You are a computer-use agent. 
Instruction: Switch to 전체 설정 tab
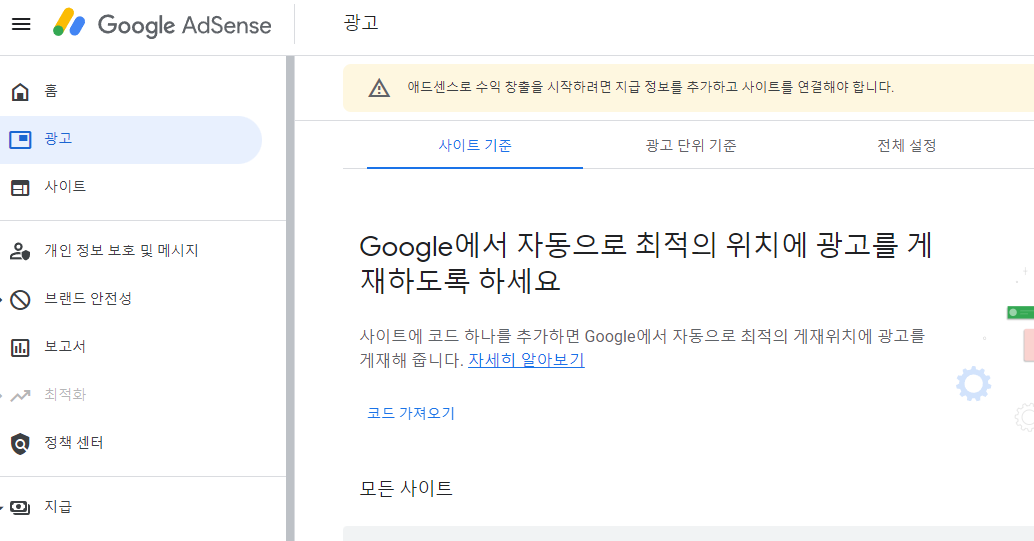906,146
